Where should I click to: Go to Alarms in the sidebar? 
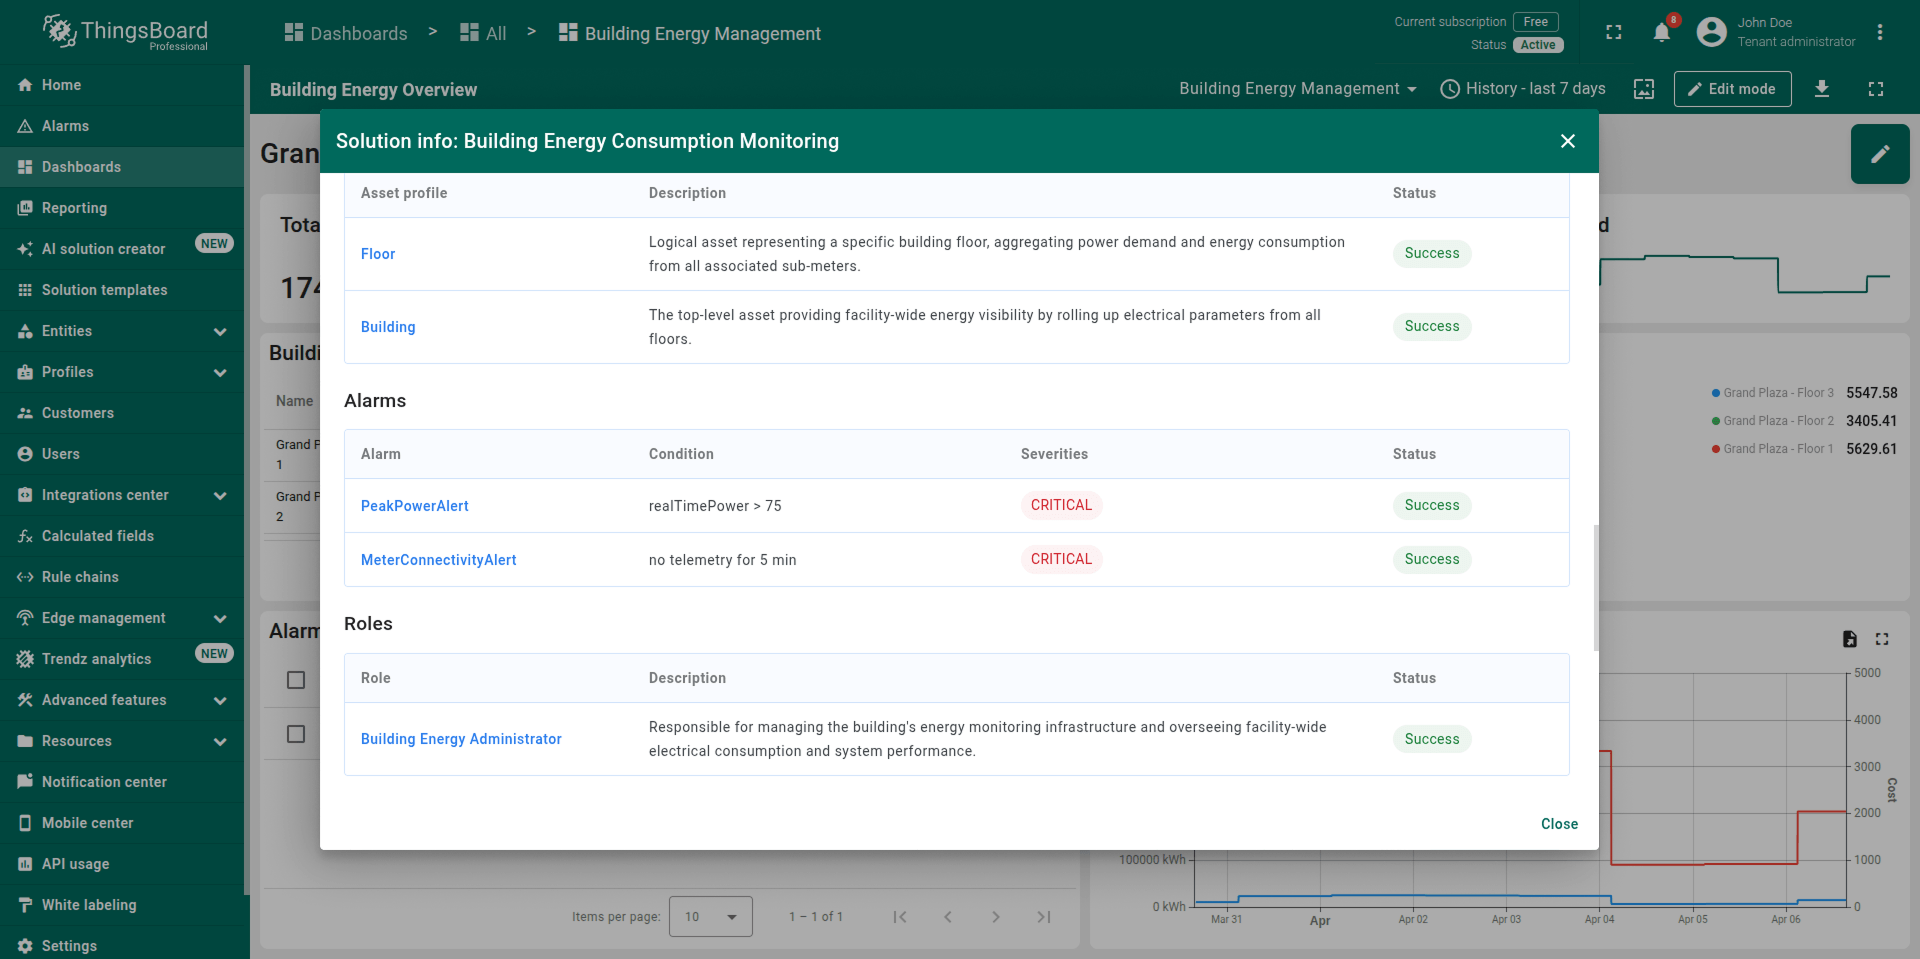pyautogui.click(x=65, y=126)
